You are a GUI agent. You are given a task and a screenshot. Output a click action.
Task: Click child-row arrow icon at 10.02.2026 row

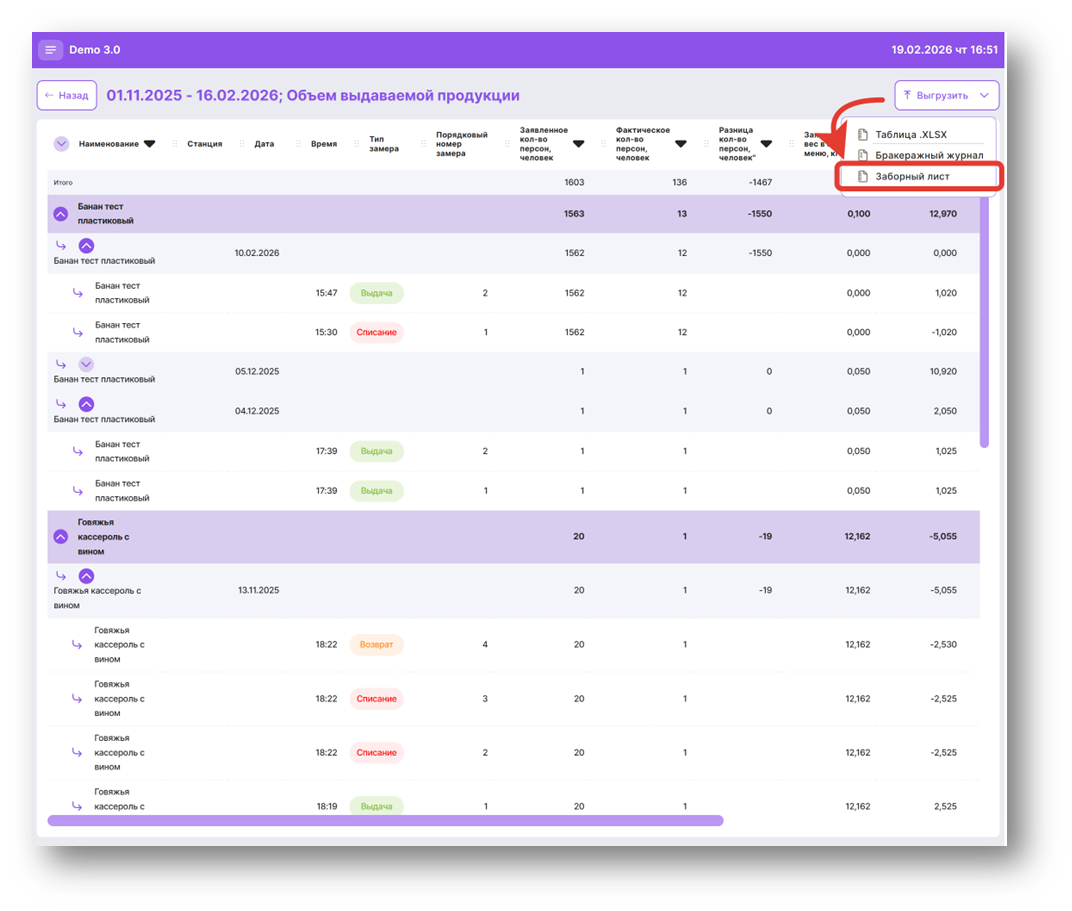click(x=61, y=245)
